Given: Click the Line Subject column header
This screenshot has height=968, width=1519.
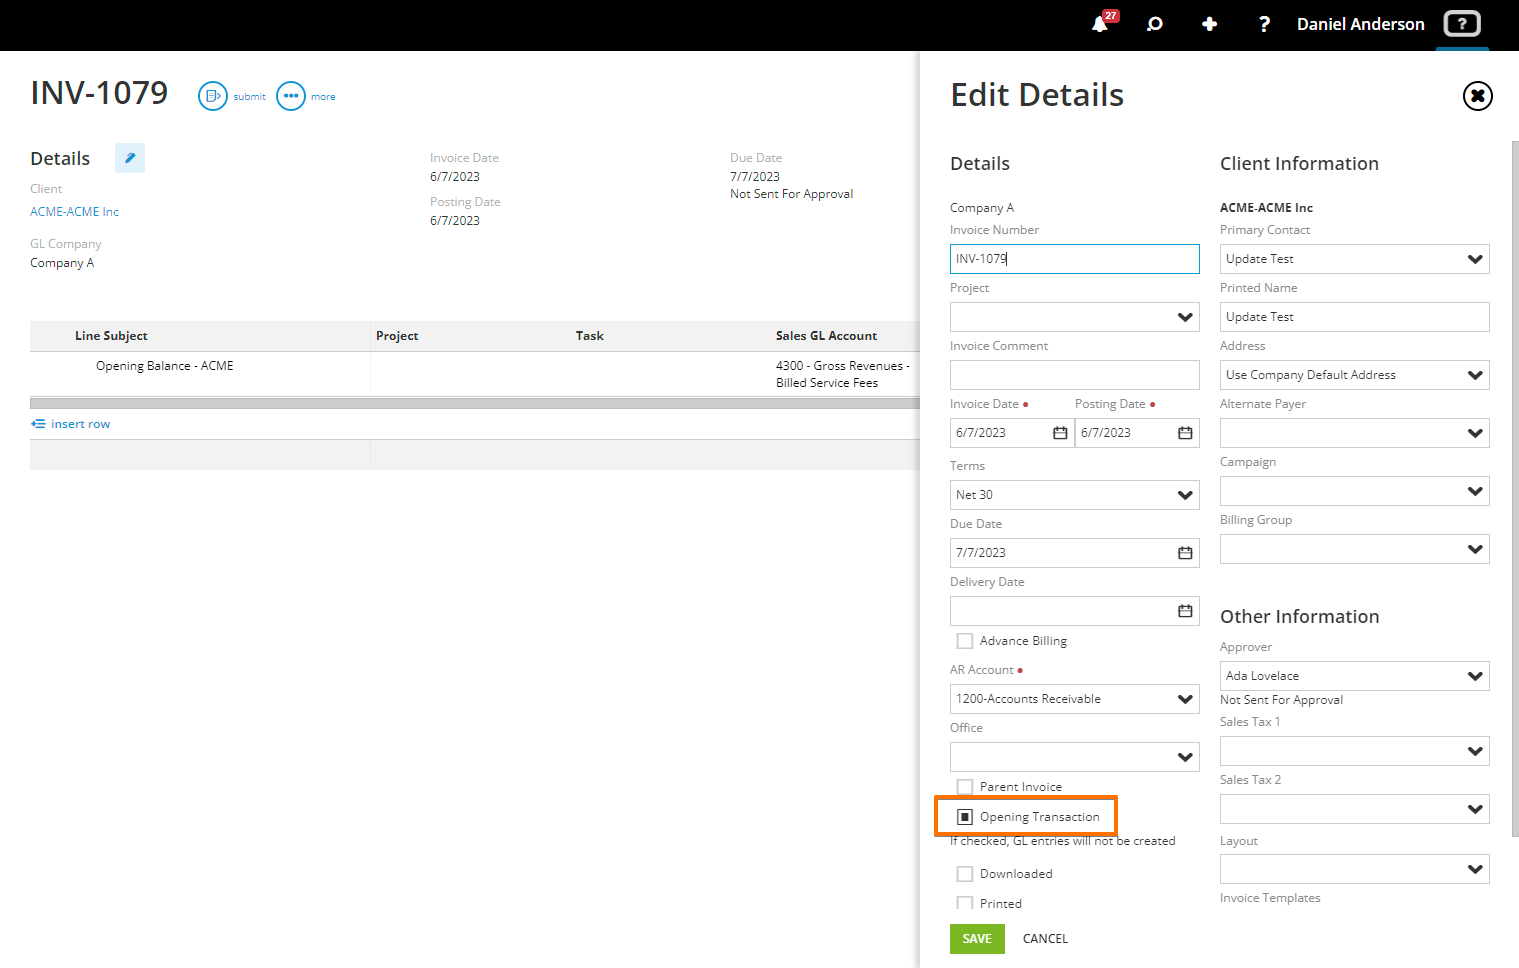Looking at the screenshot, I should coord(111,336).
